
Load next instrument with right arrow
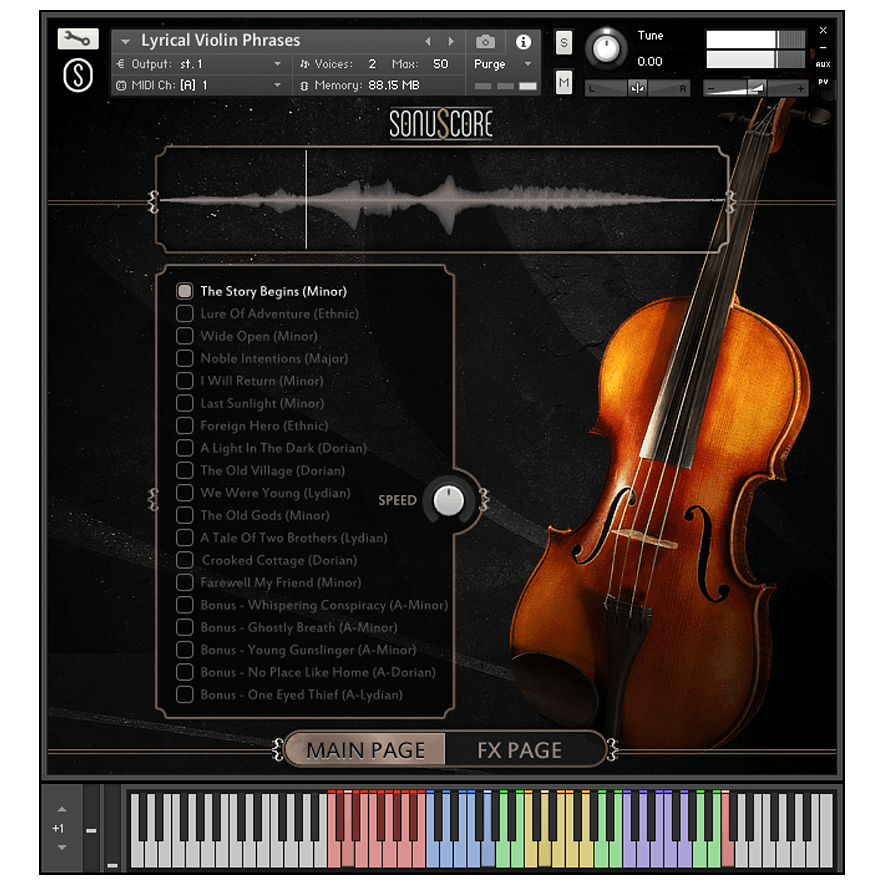coord(450,41)
